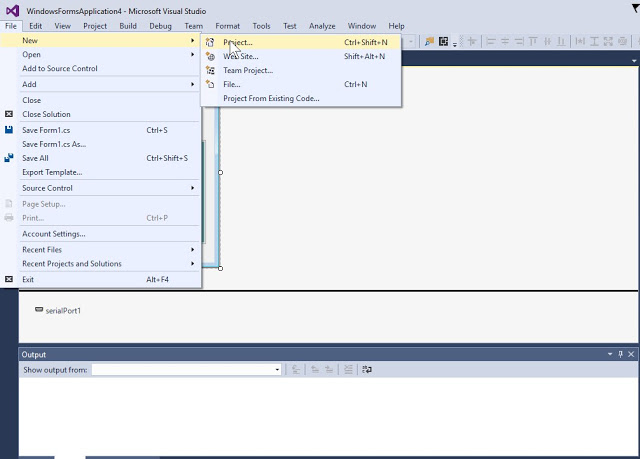Click the Align Tops icon
The width and height of the screenshot is (640, 459).
click(533, 41)
